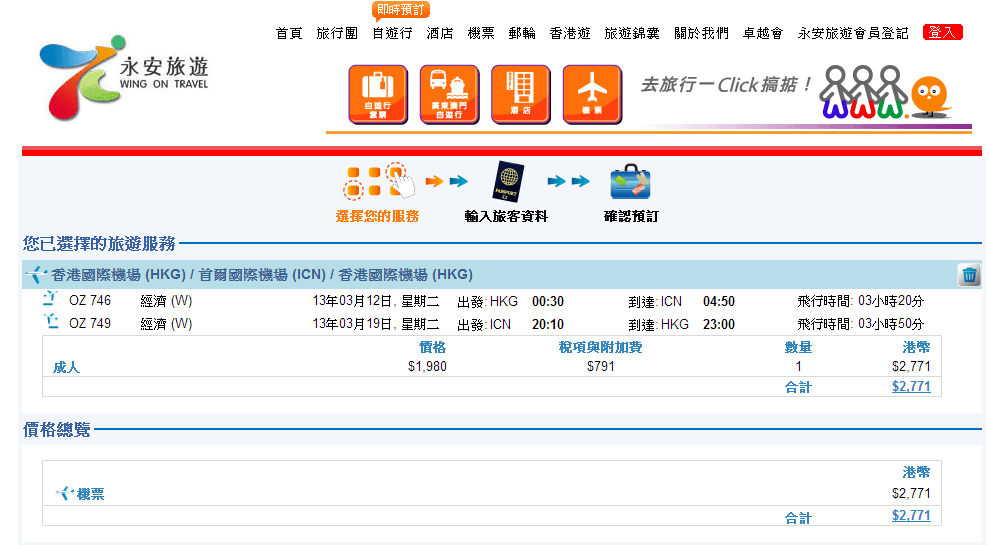Click the 選擇您的服務 step icon
989x545 pixels.
point(376,181)
